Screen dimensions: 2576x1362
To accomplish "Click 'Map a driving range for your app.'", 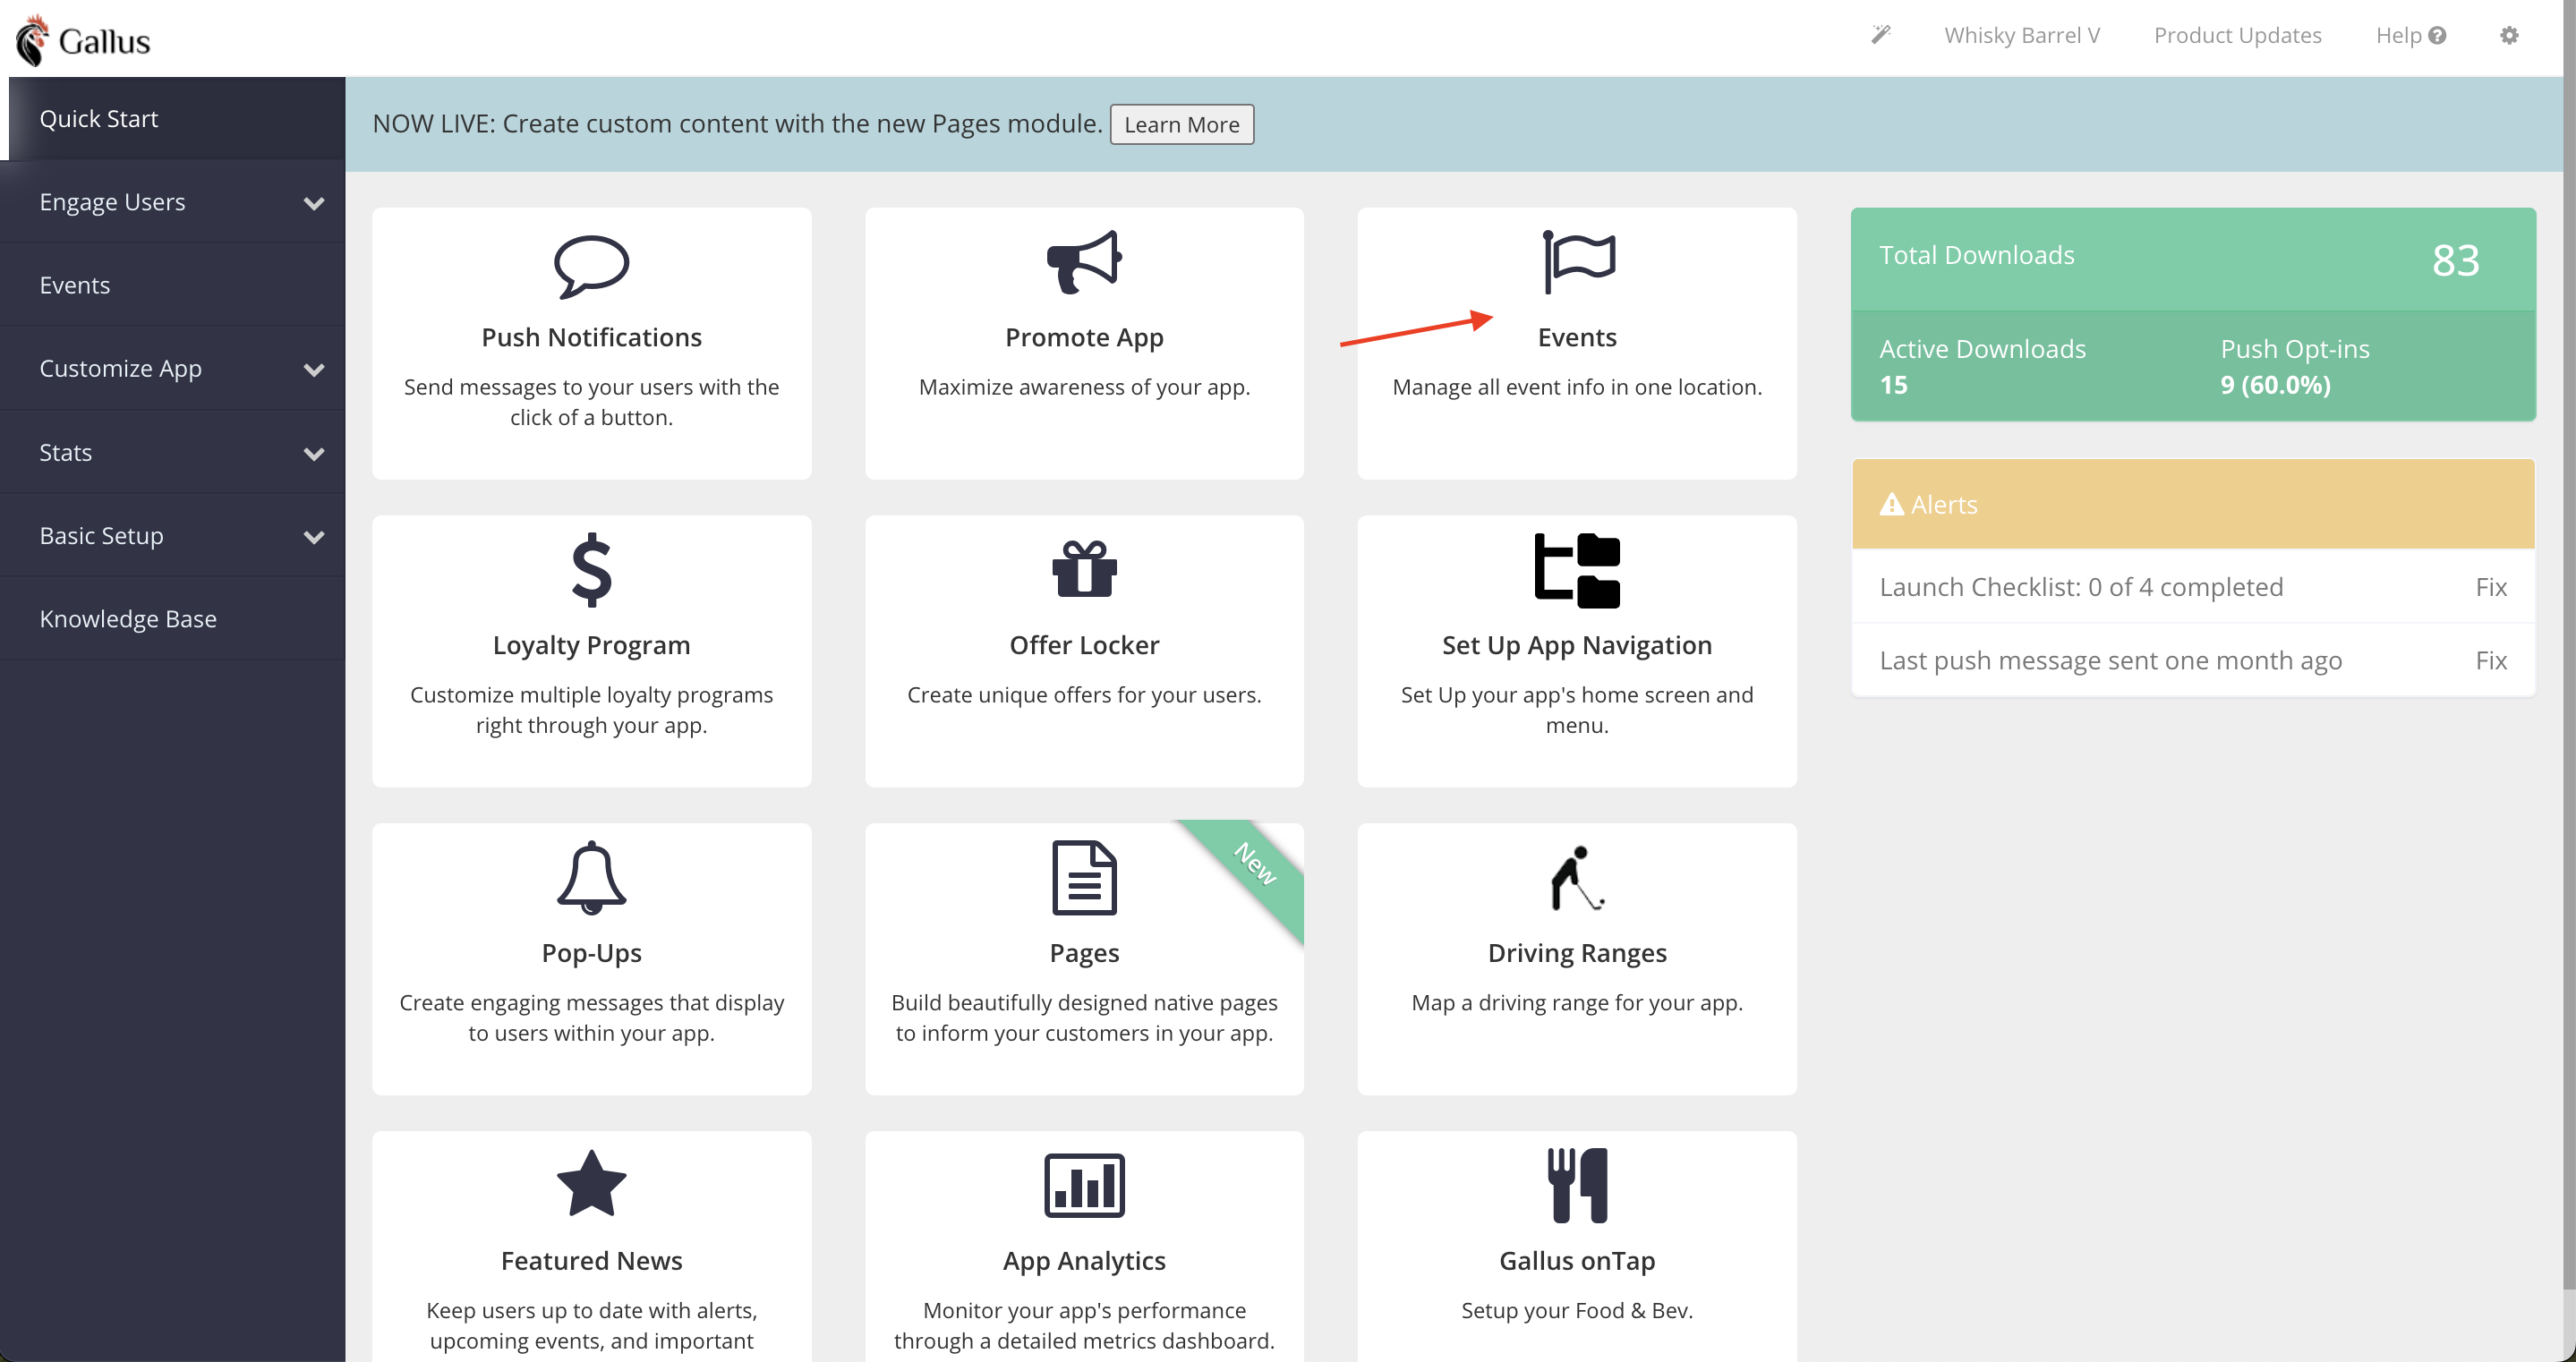I will (1577, 1002).
